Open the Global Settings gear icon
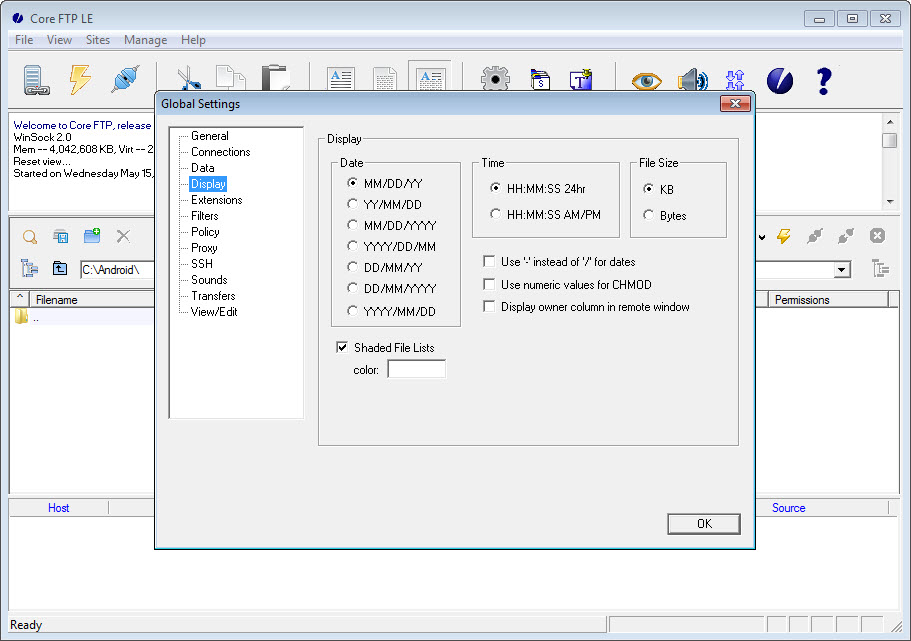 click(x=495, y=78)
